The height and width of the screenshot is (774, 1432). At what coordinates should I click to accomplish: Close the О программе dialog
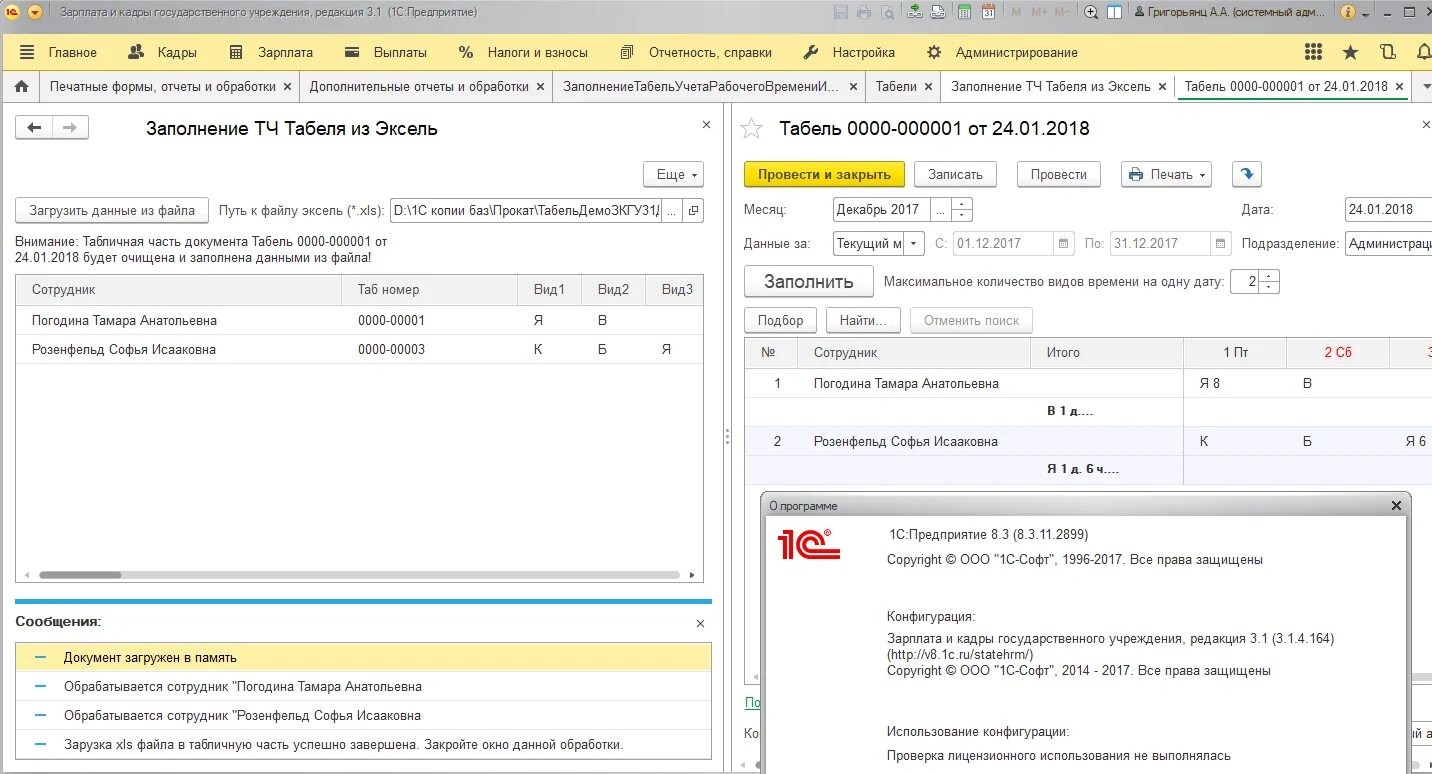coord(1397,506)
